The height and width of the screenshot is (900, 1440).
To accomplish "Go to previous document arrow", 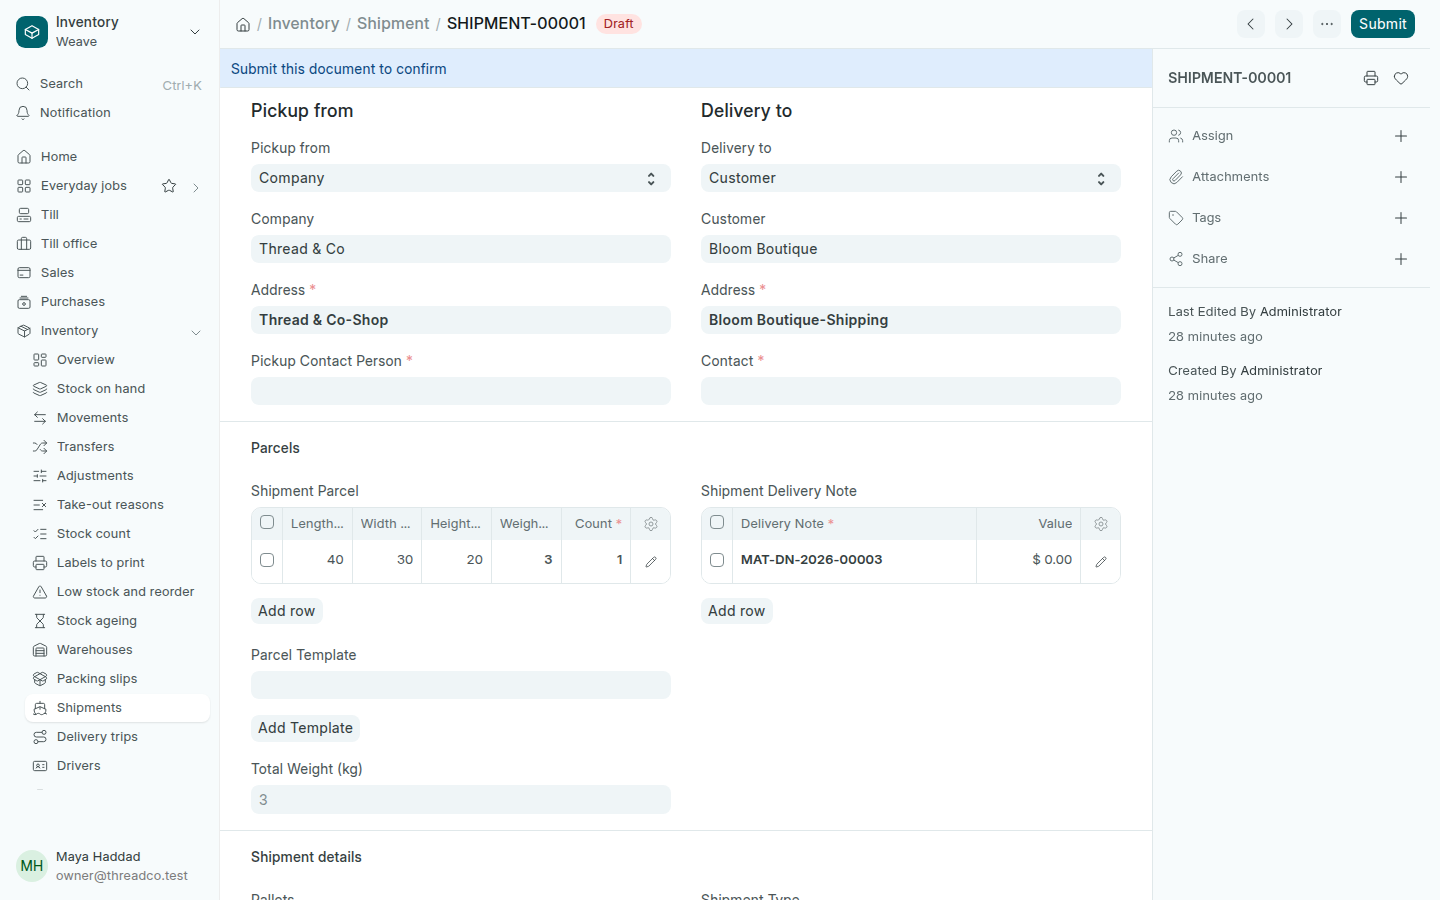I will pos(1251,24).
